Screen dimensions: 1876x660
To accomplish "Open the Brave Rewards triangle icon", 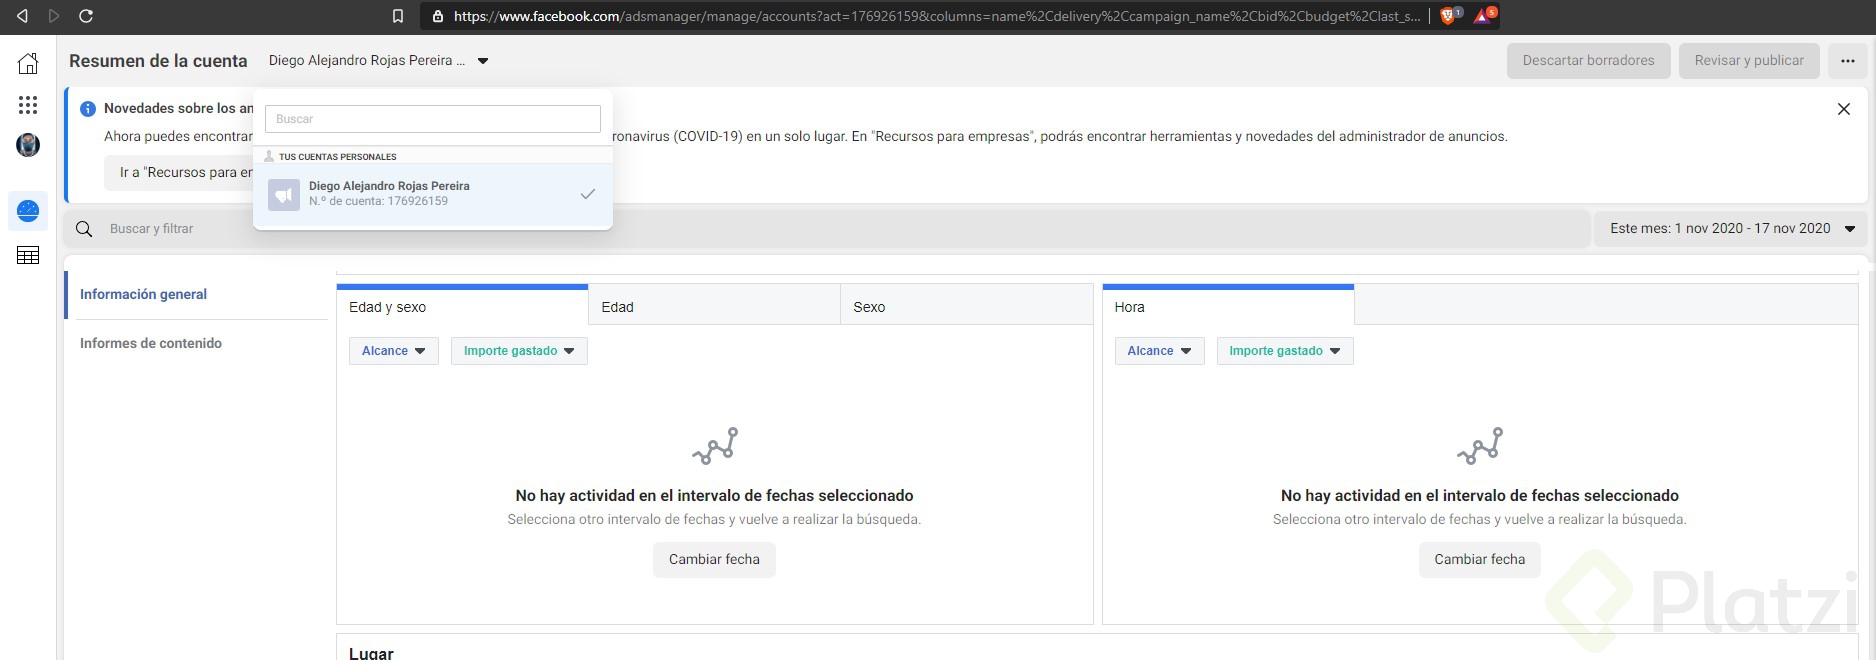I will click(1484, 15).
